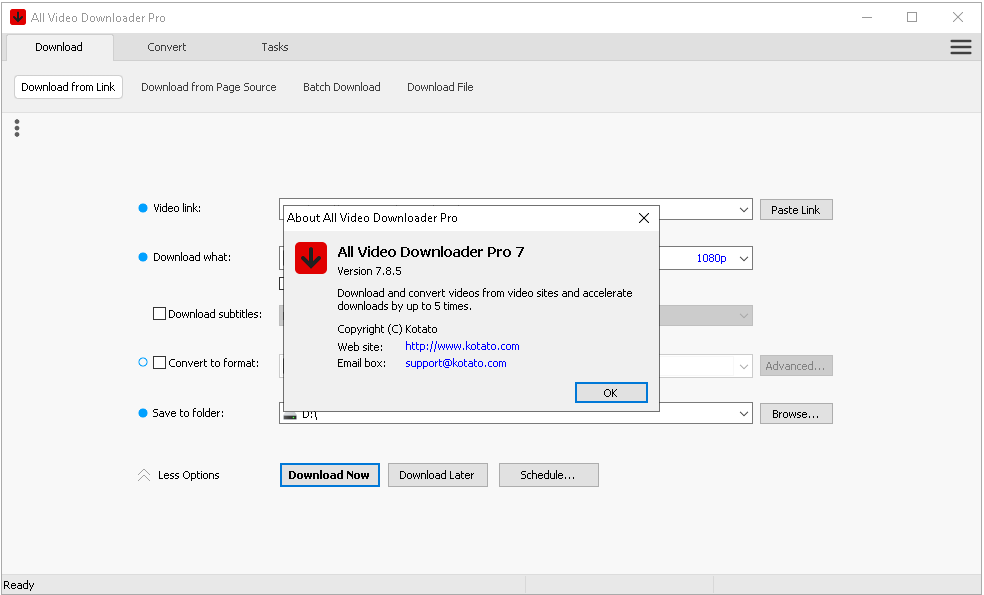Open the Download File section

coord(440,87)
